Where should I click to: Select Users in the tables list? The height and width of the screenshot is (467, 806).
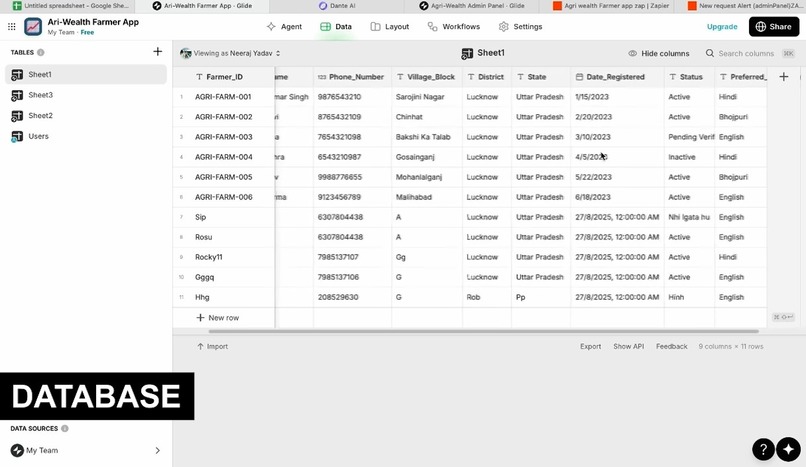pyautogui.click(x=86, y=136)
